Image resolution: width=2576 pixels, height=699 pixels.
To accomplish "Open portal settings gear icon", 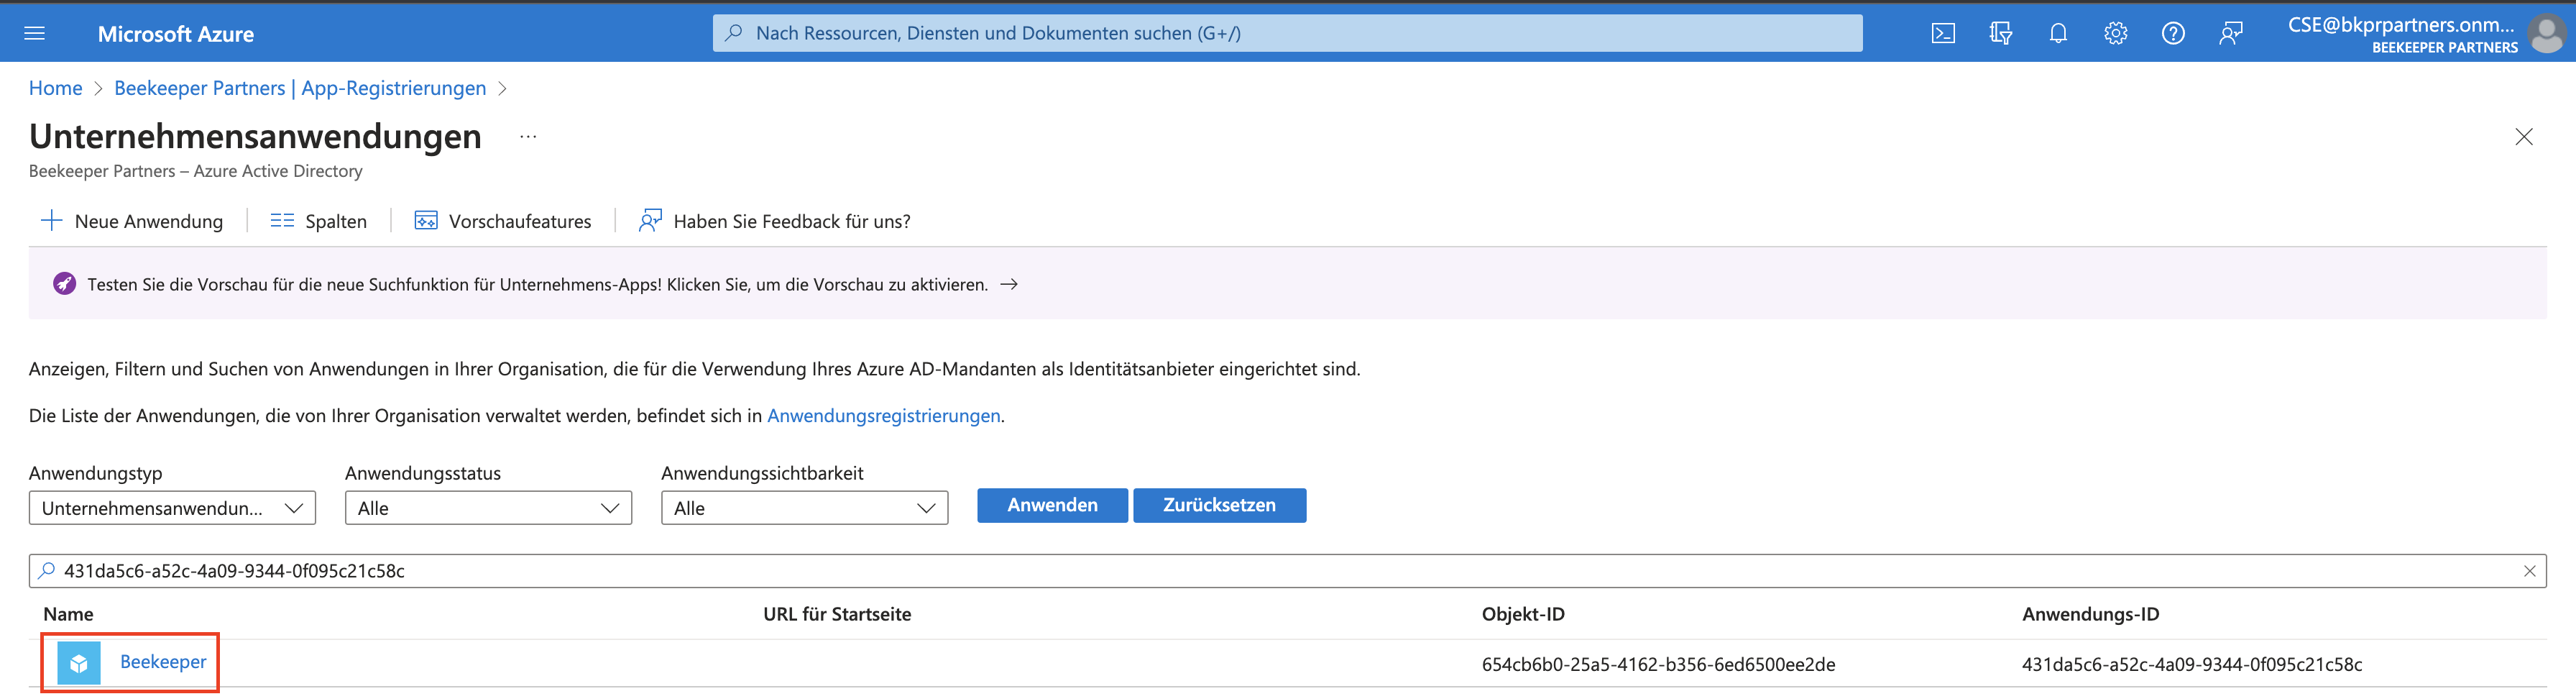I will point(2115,33).
